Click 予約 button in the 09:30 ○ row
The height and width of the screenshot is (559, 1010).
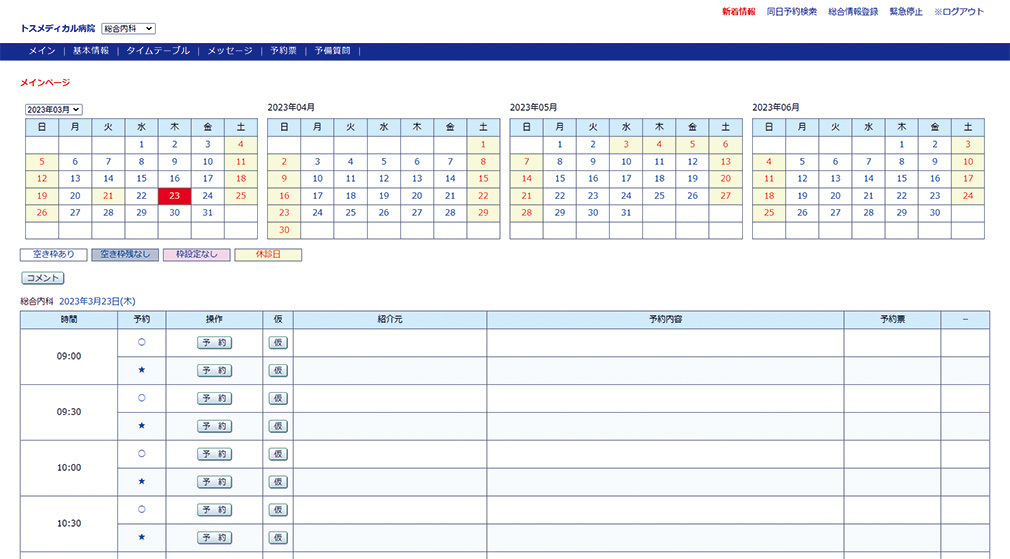click(214, 398)
